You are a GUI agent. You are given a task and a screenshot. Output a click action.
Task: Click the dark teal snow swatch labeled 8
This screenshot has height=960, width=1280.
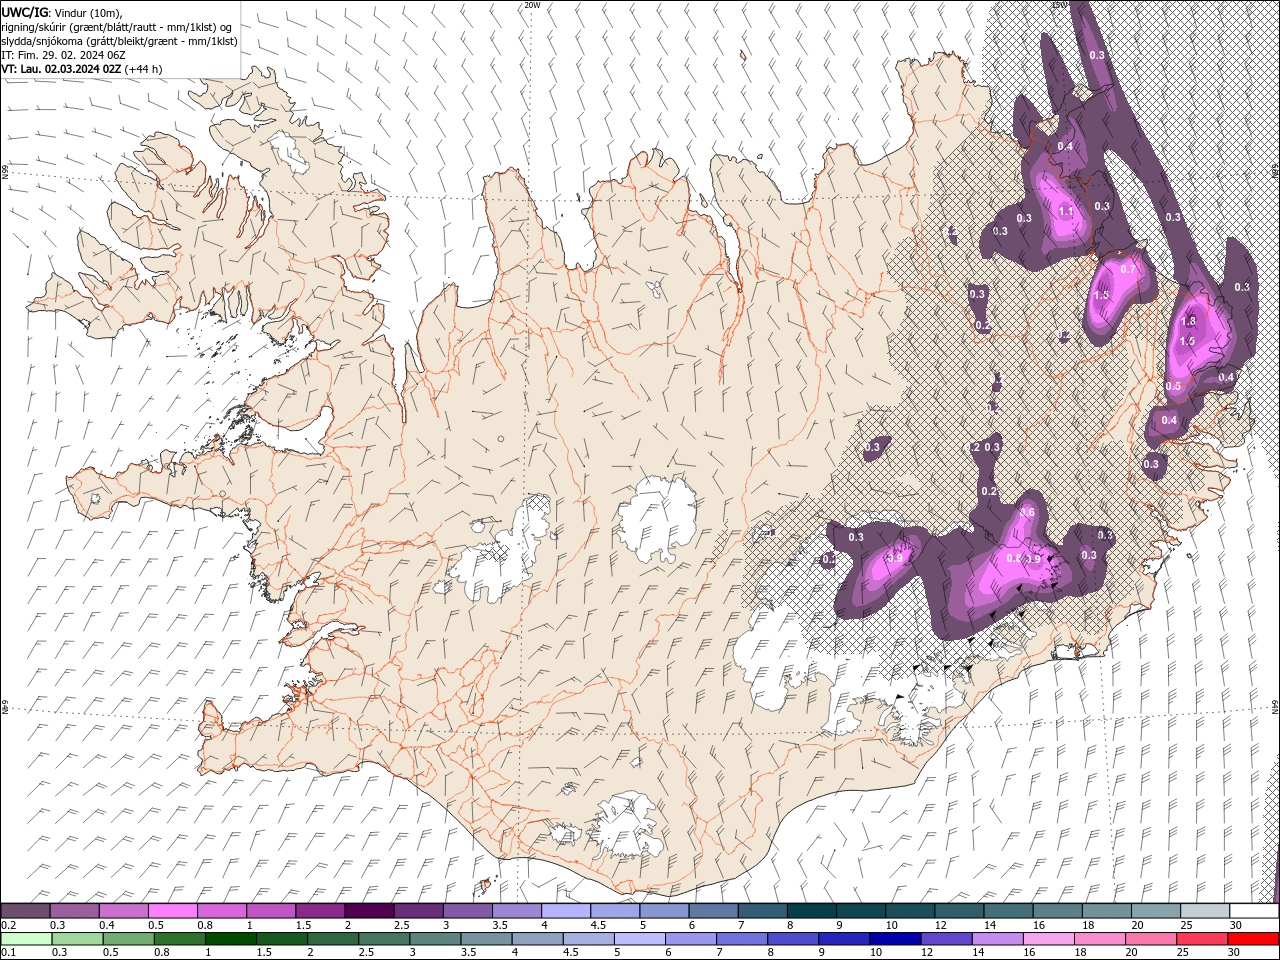pos(811,911)
